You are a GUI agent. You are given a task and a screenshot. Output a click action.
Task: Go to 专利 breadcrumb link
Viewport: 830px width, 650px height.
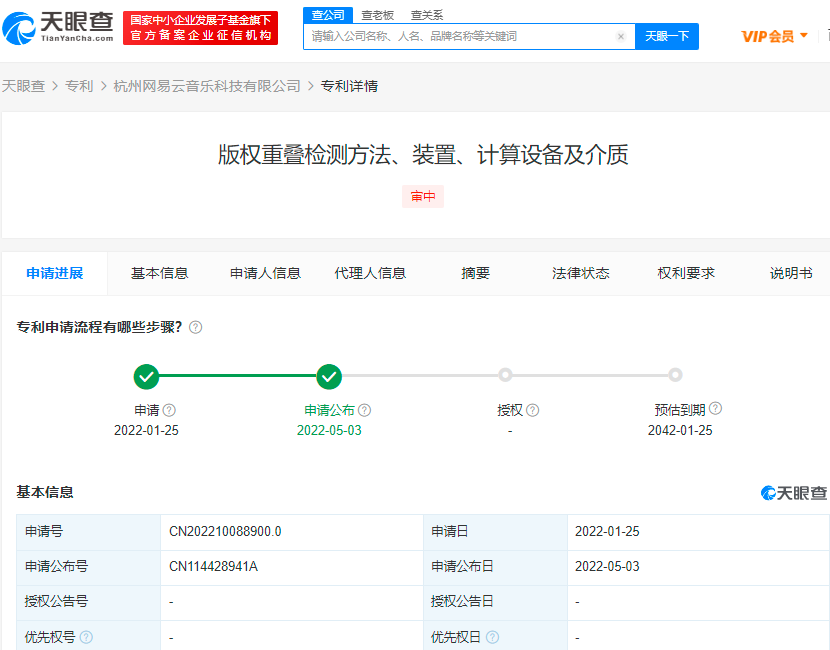(x=79, y=86)
